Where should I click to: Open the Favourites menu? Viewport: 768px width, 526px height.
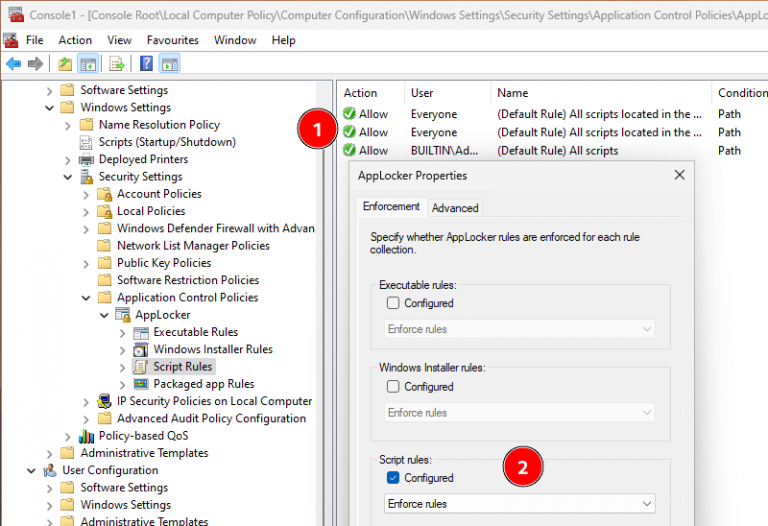[x=172, y=40]
